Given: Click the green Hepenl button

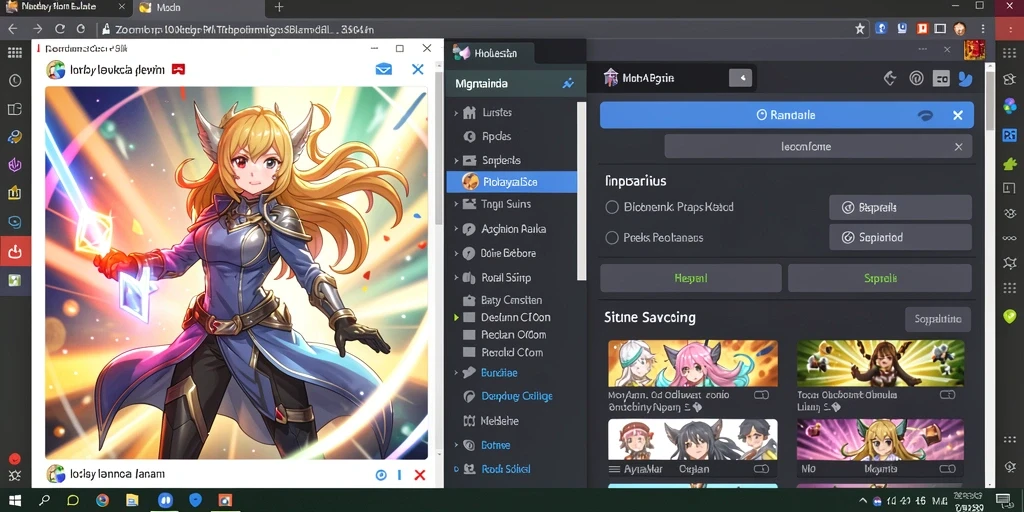Looking at the screenshot, I should (690, 278).
